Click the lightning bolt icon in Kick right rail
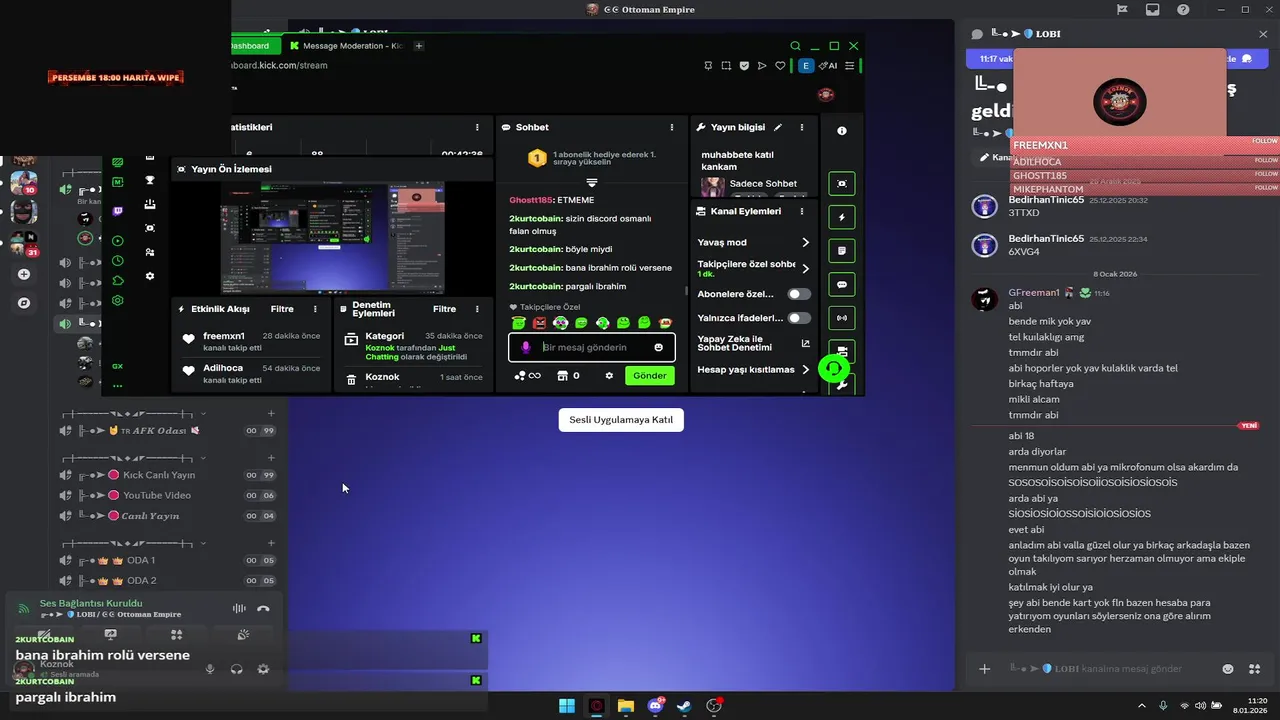The height and width of the screenshot is (720, 1280). [842, 217]
